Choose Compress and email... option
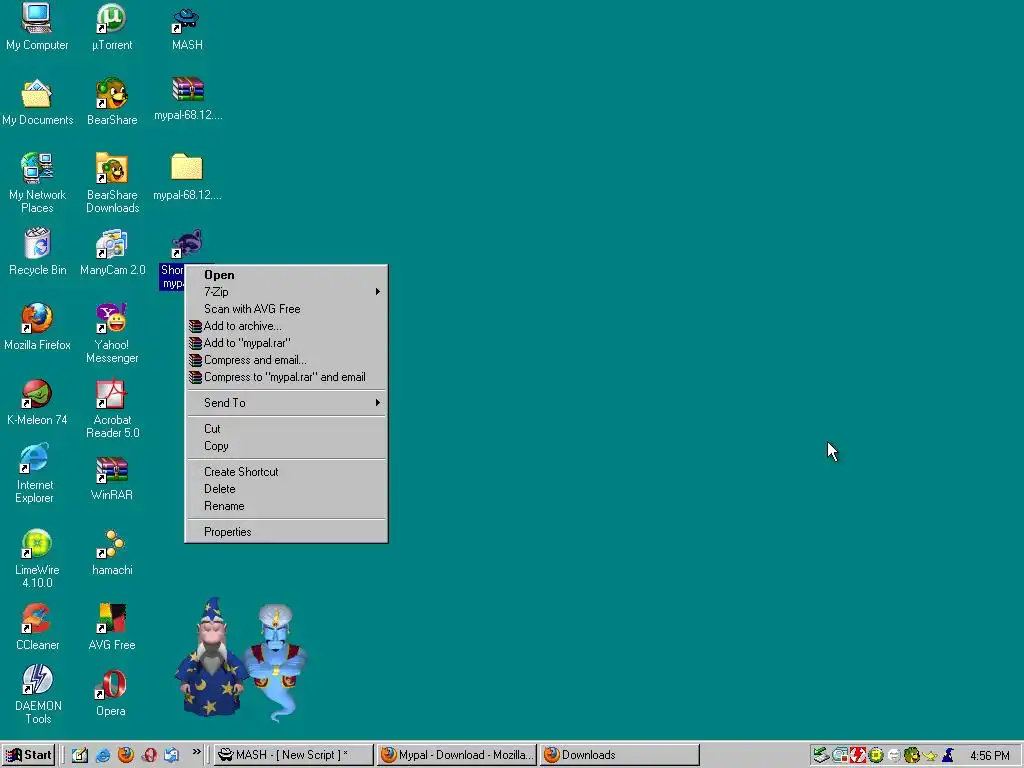This screenshot has height=768, width=1024. [287, 360]
